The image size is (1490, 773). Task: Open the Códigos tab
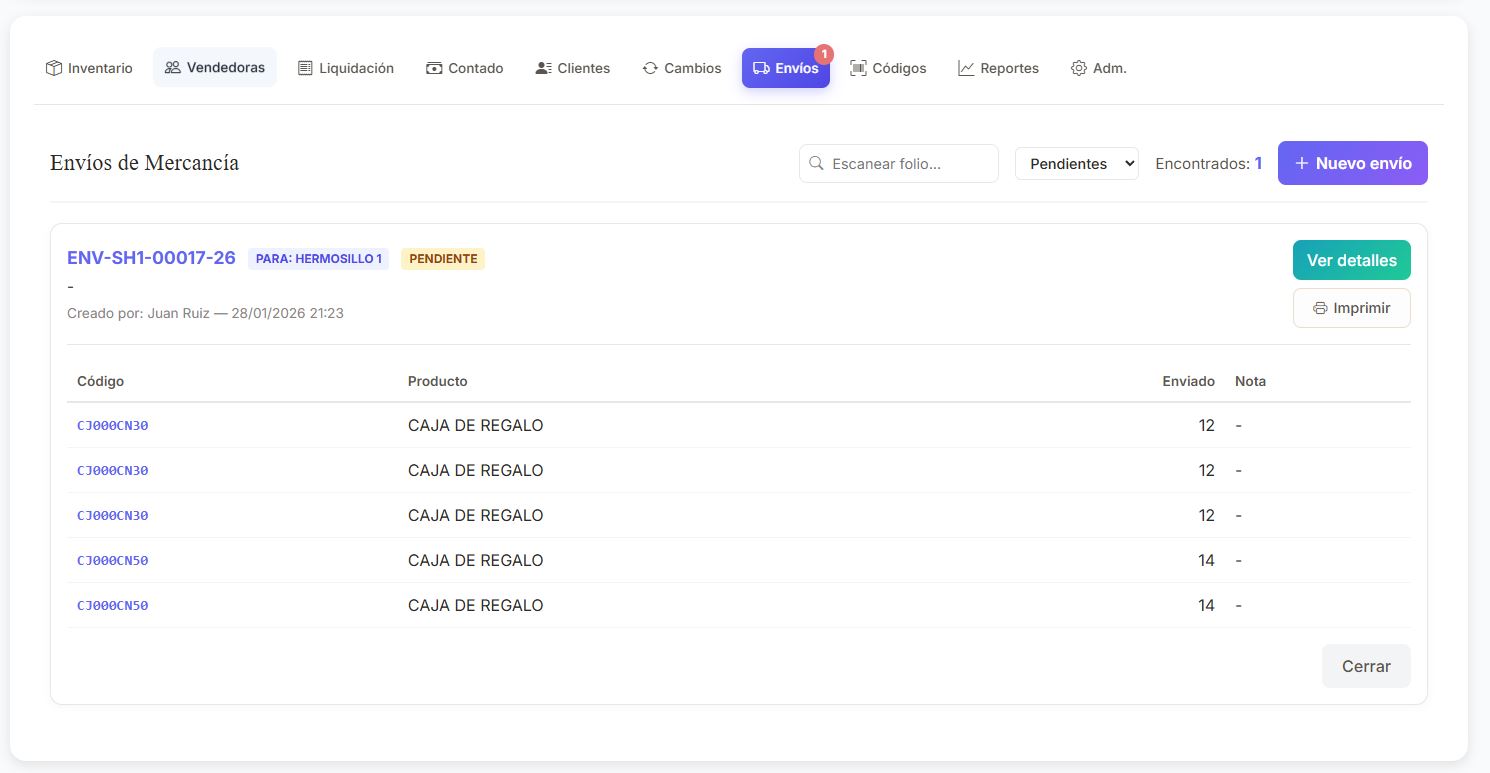pos(888,68)
